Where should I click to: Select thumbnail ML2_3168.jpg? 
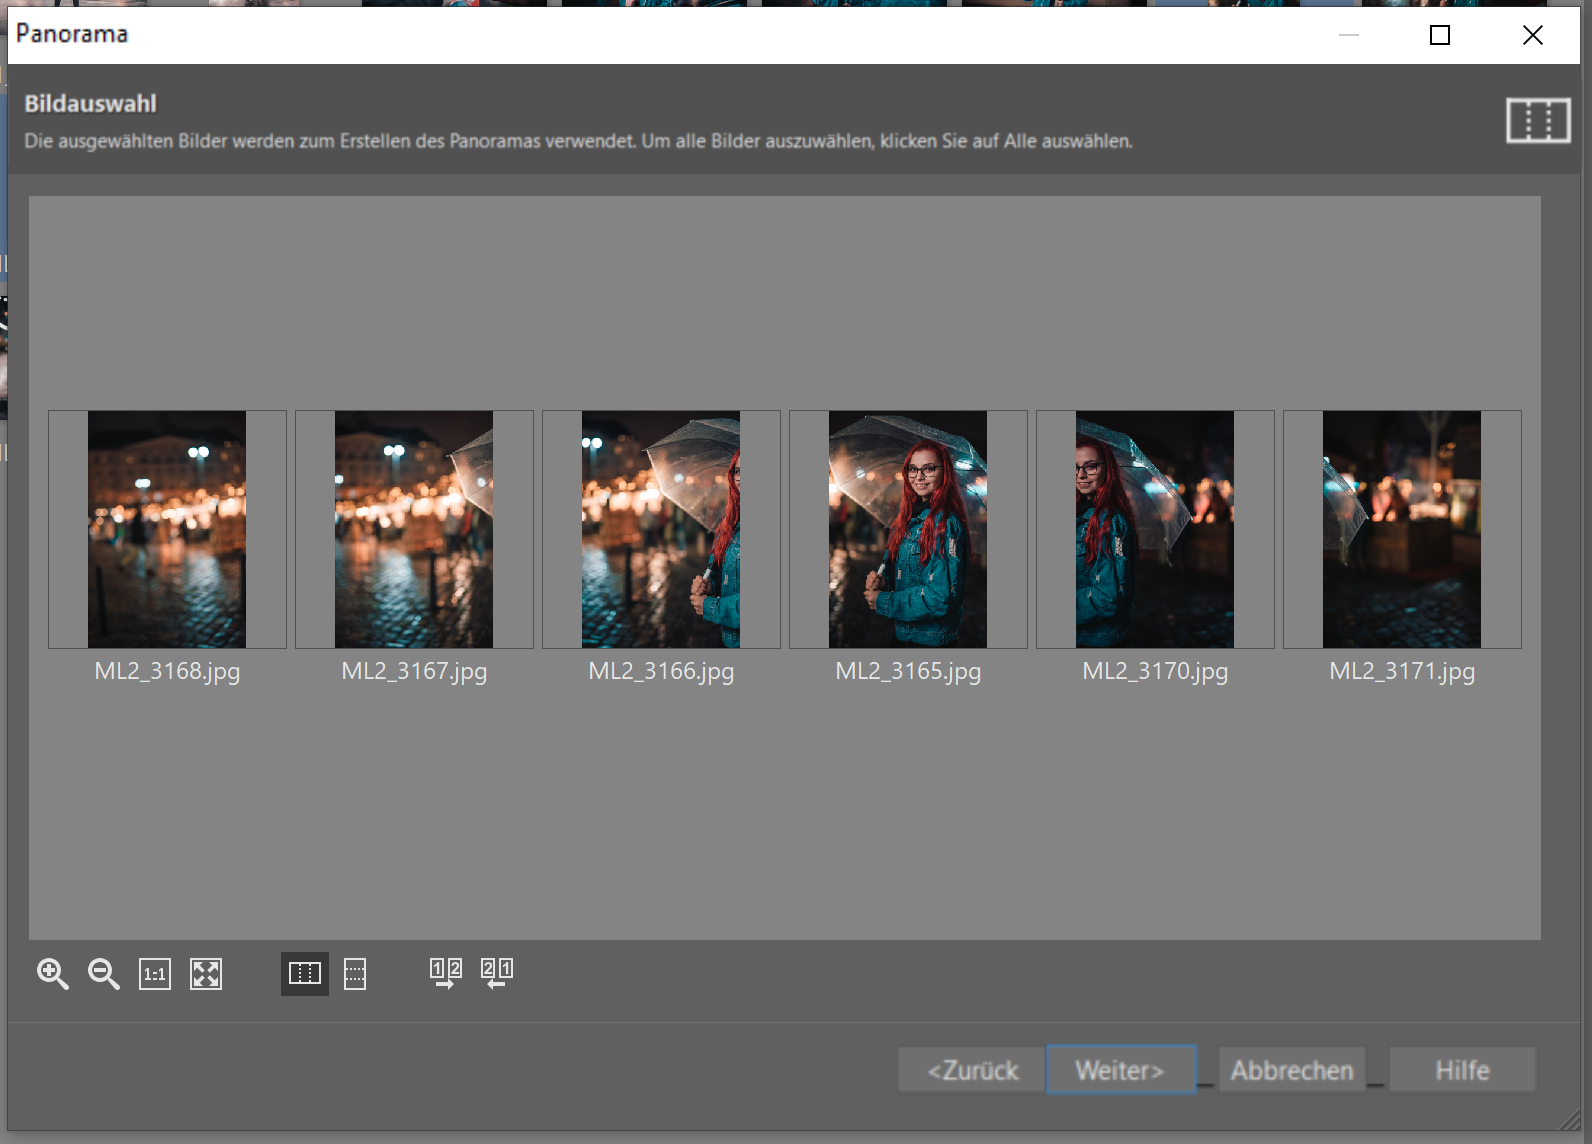tap(167, 529)
